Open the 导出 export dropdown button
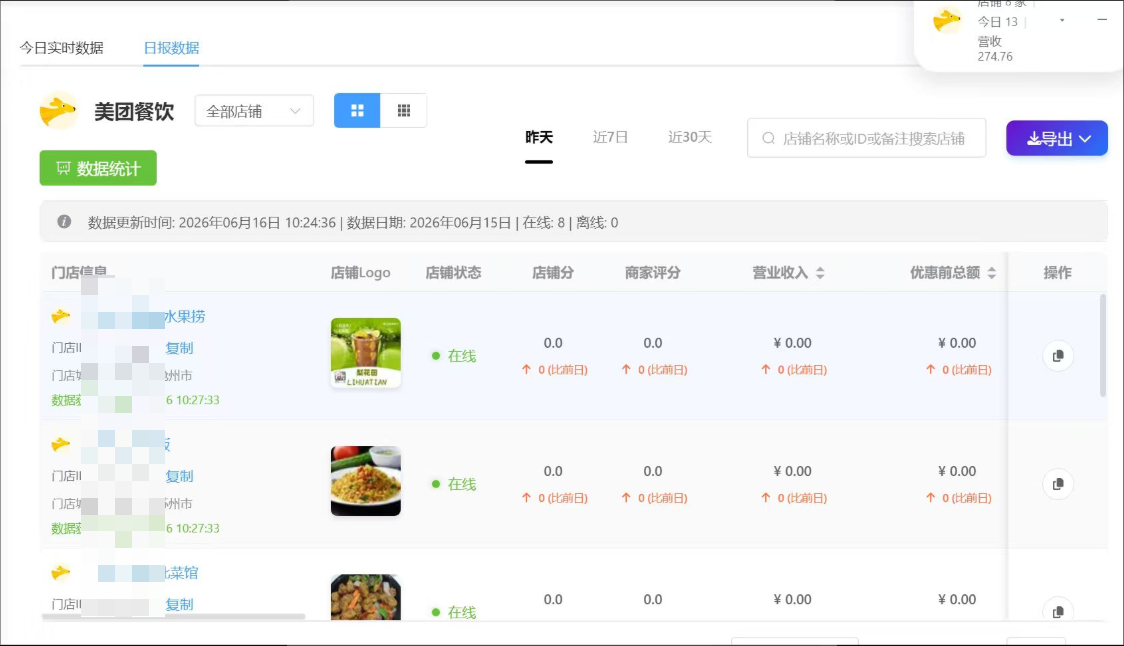 [1057, 138]
